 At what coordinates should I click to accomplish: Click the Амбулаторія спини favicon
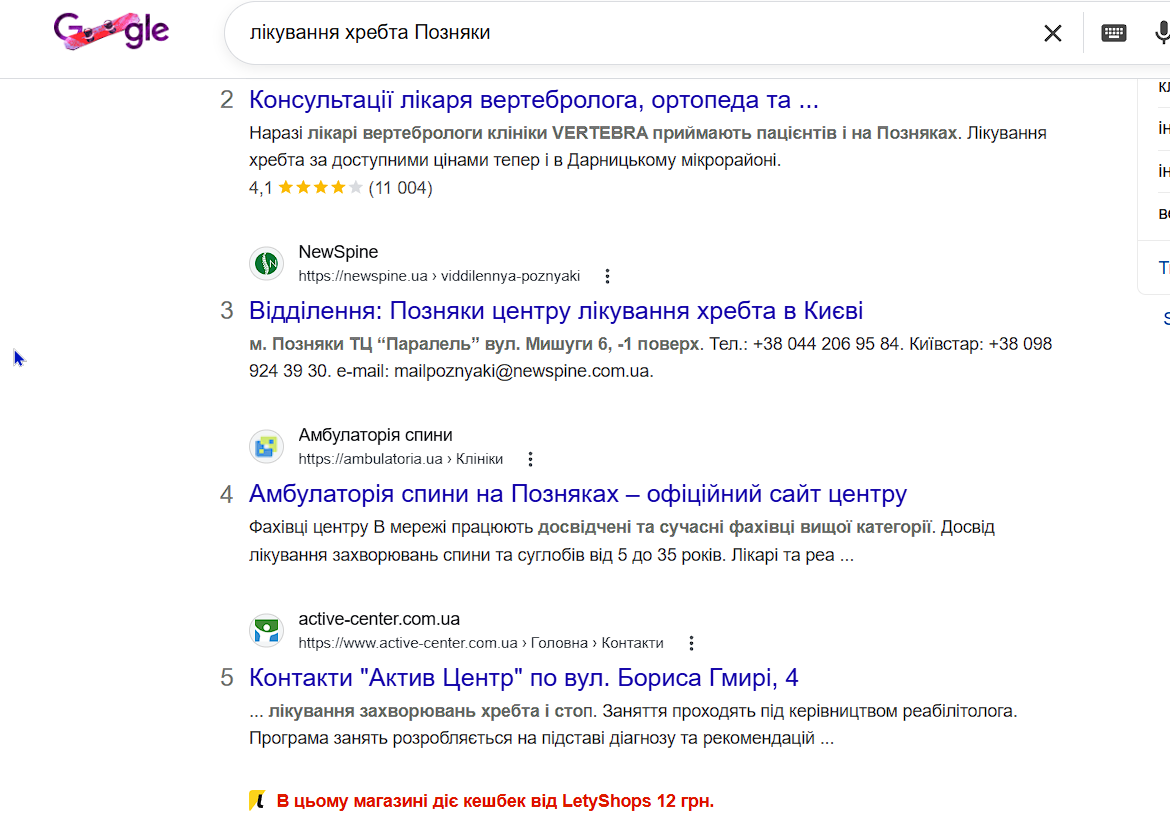(266, 447)
